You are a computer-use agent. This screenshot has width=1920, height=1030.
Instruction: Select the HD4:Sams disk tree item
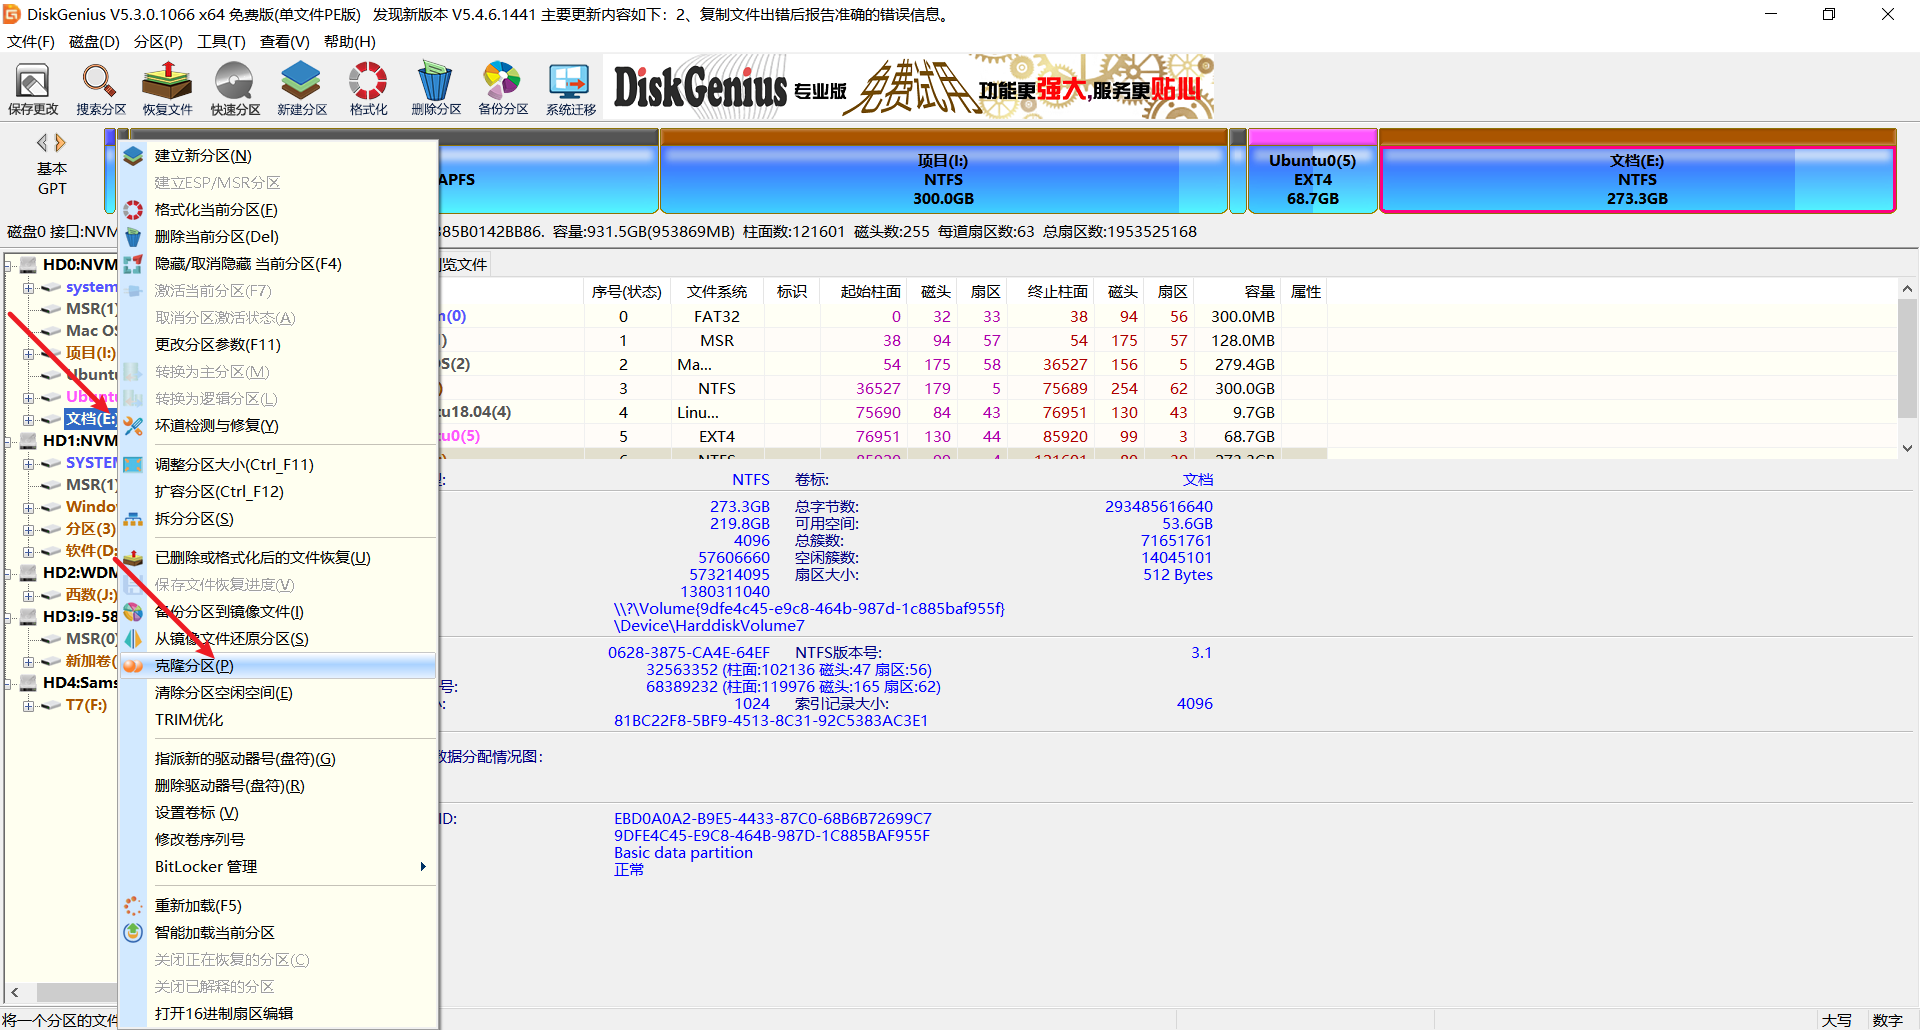80,683
